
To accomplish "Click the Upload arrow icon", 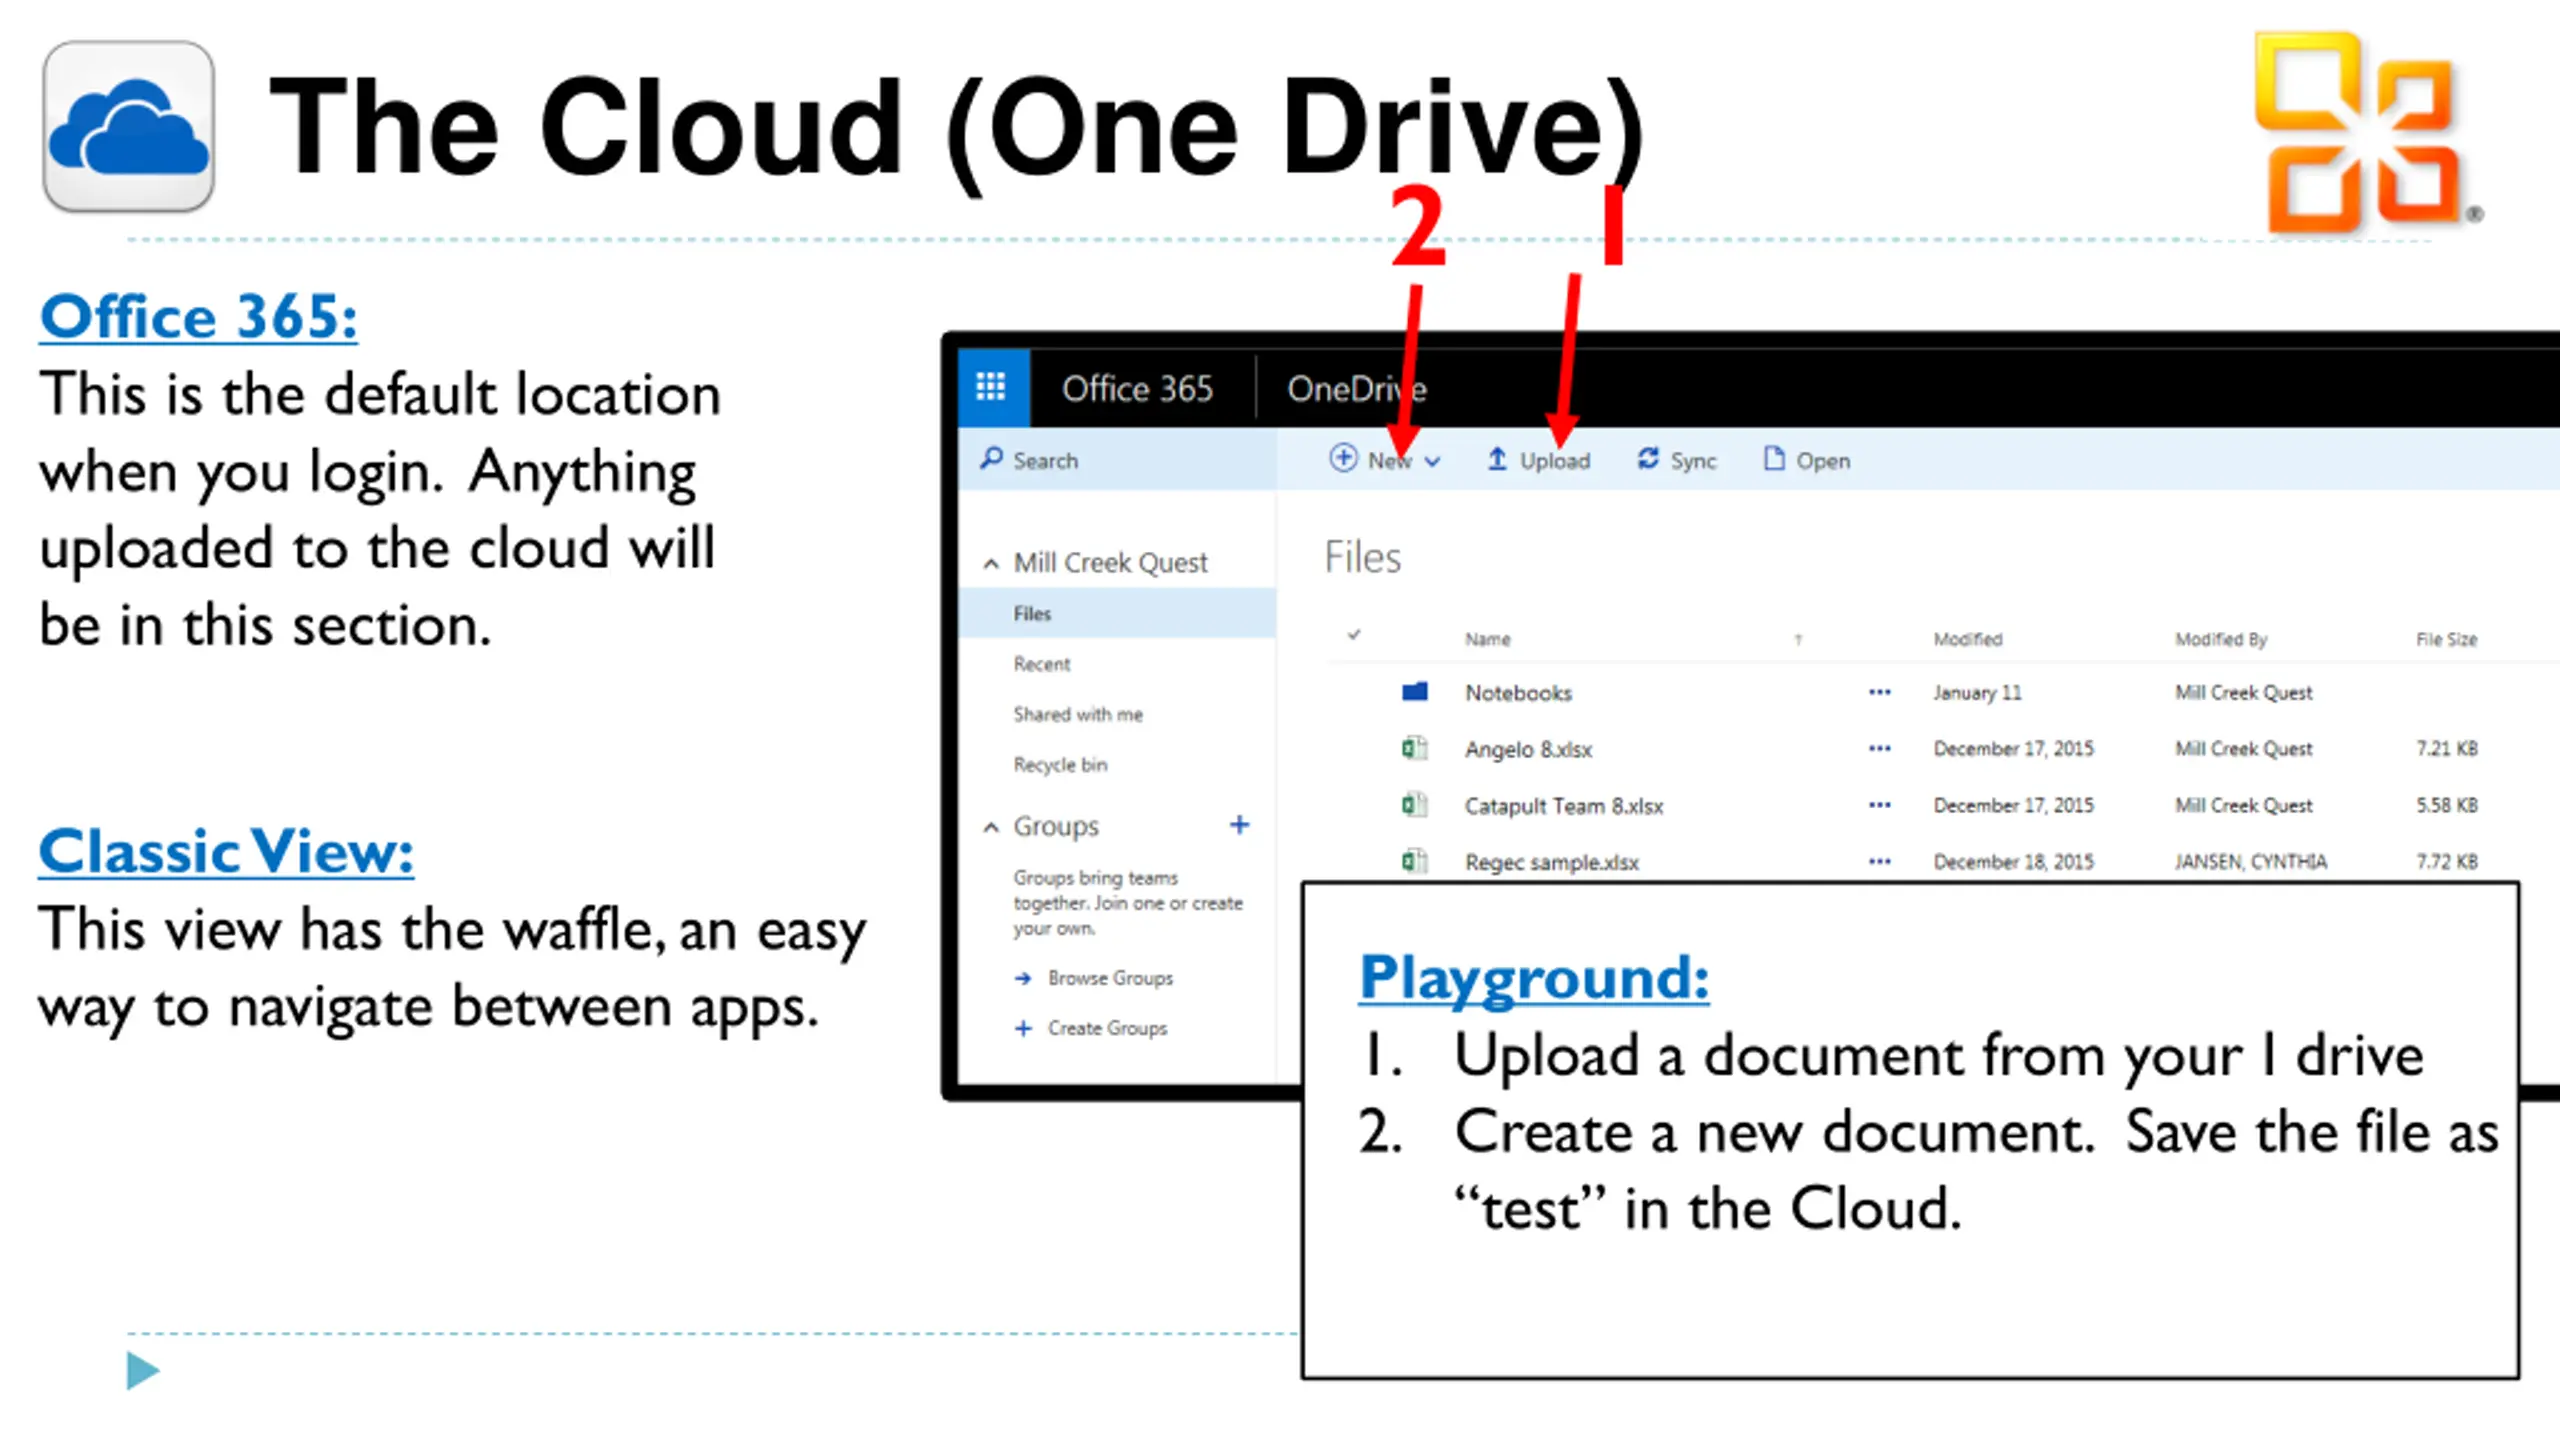I will [x=1497, y=459].
